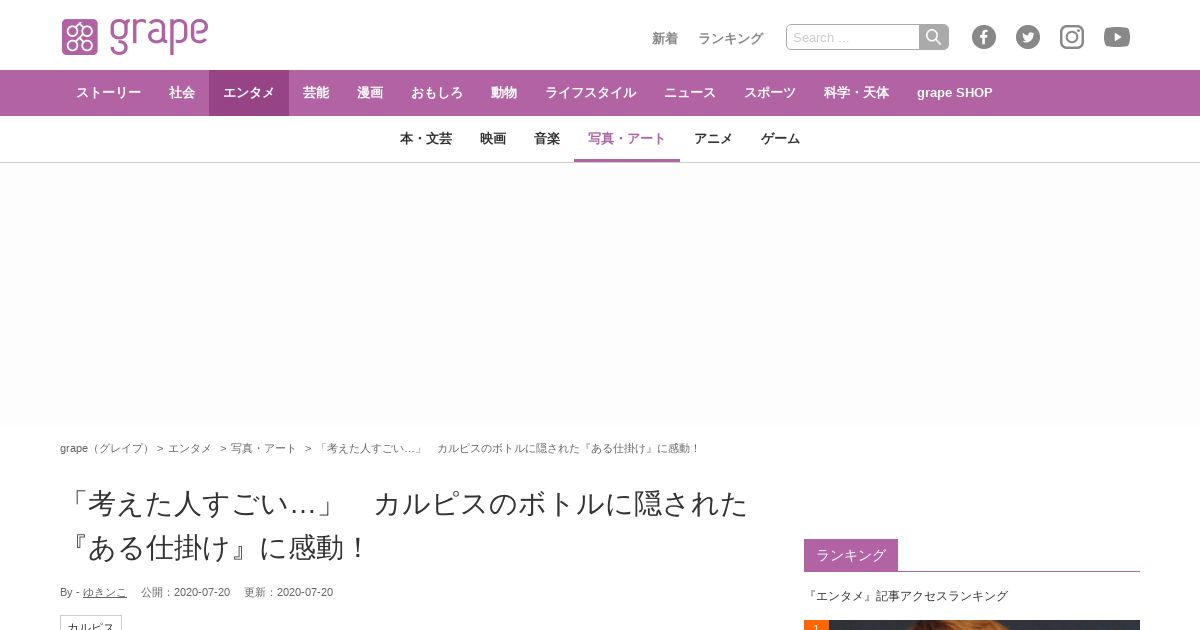
Task: Open the rank 1 article thumbnail
Action: tap(972, 625)
